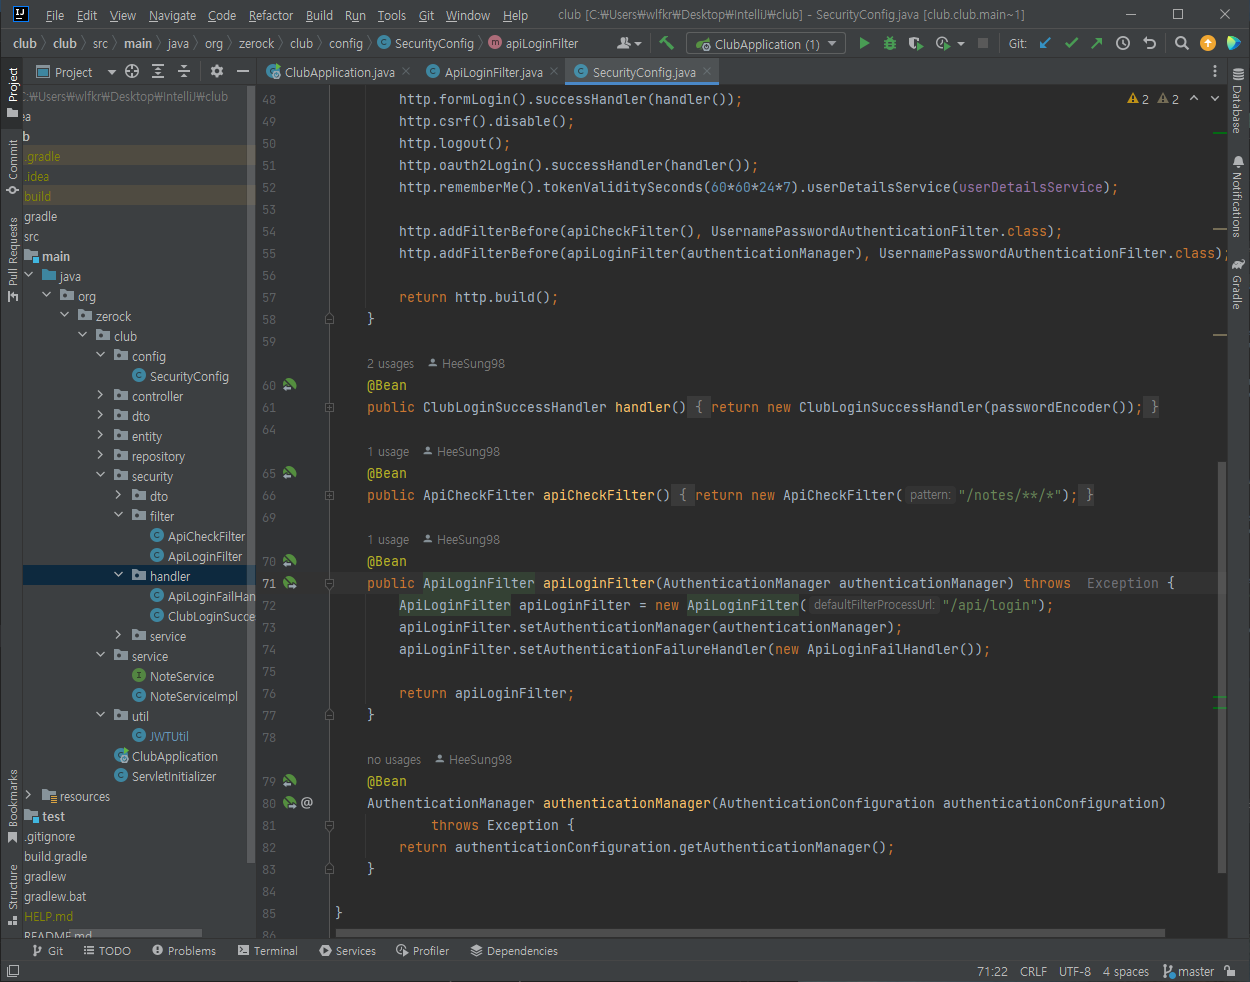Start debugging with the bug icon
1250x982 pixels.
(x=889, y=43)
